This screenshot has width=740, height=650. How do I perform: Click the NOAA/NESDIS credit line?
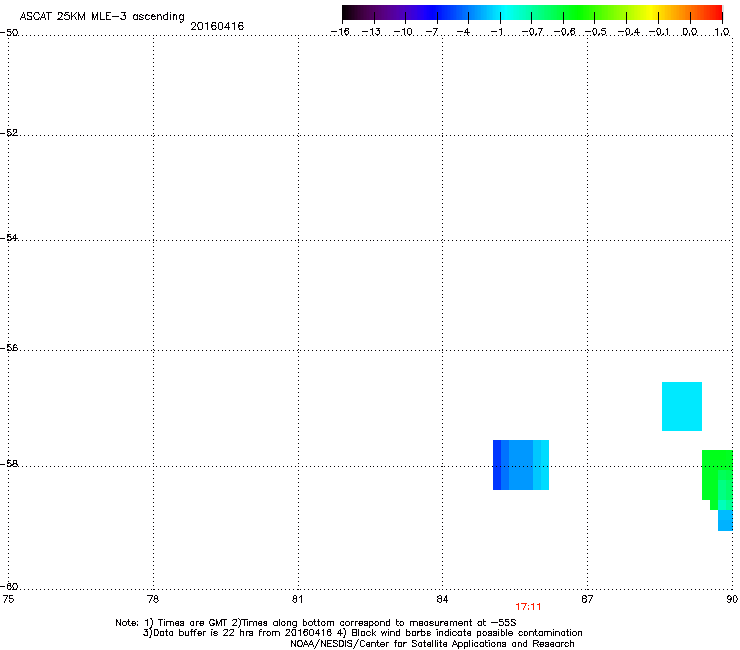tap(432, 644)
